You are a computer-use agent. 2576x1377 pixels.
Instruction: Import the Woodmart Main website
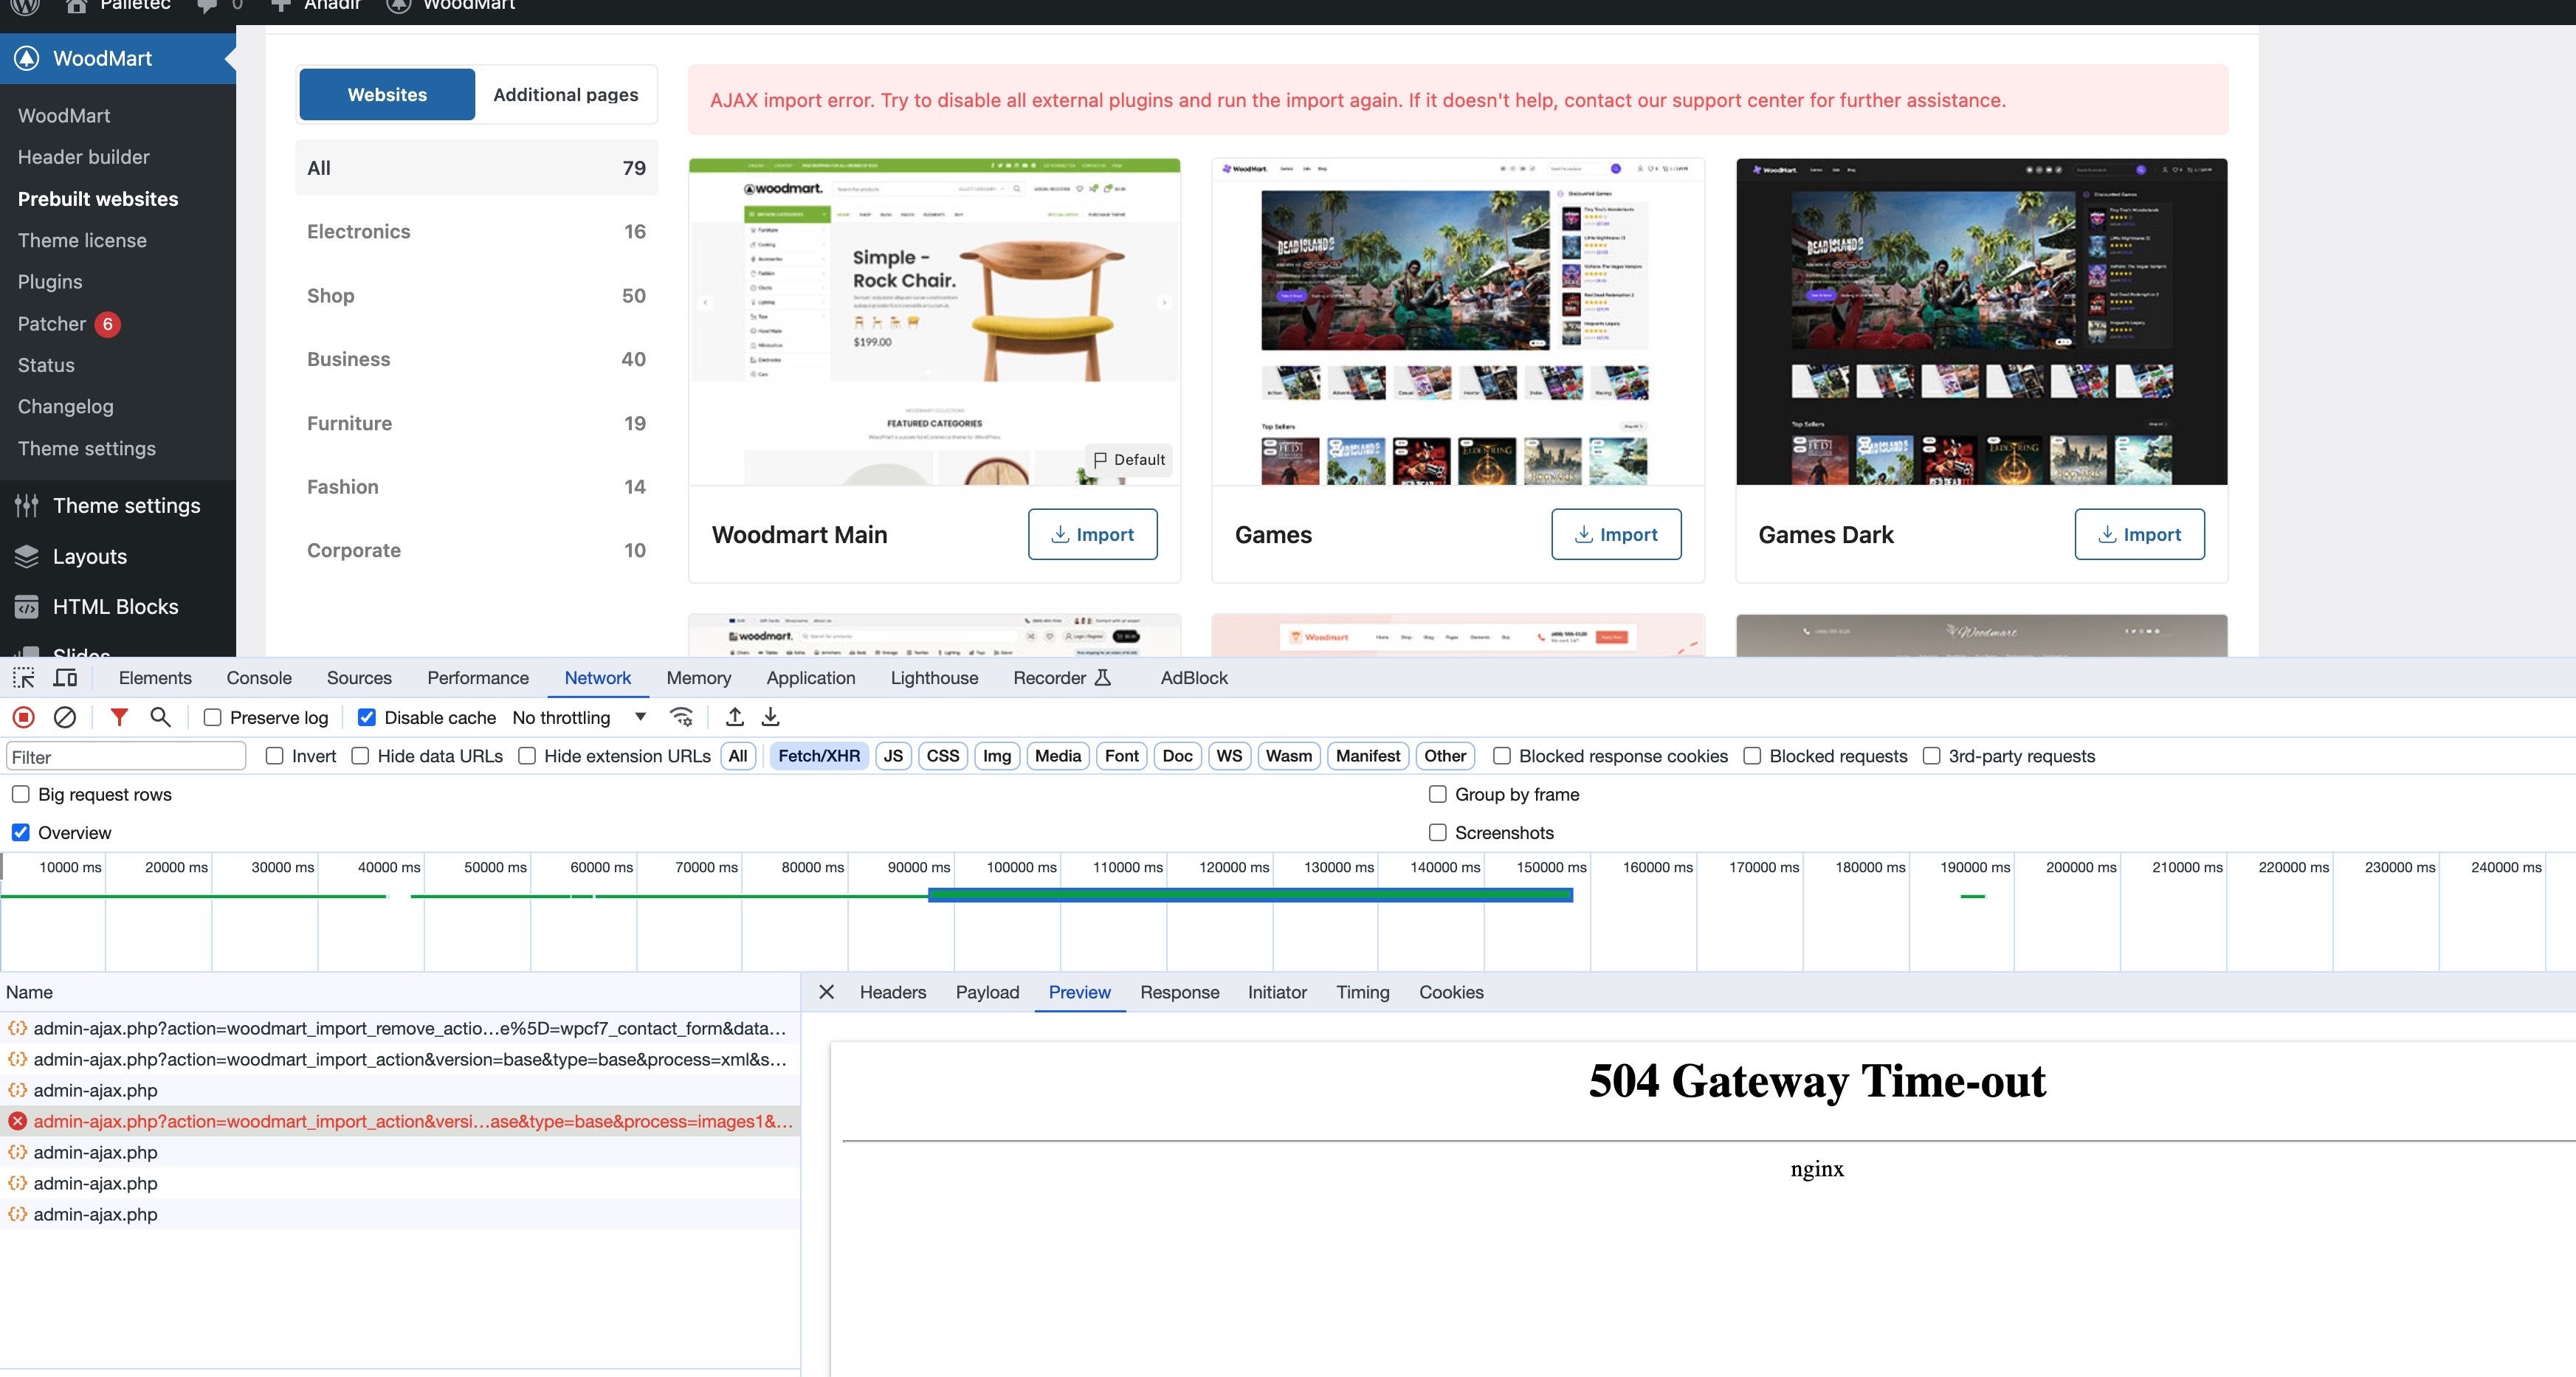pyautogui.click(x=1092, y=535)
